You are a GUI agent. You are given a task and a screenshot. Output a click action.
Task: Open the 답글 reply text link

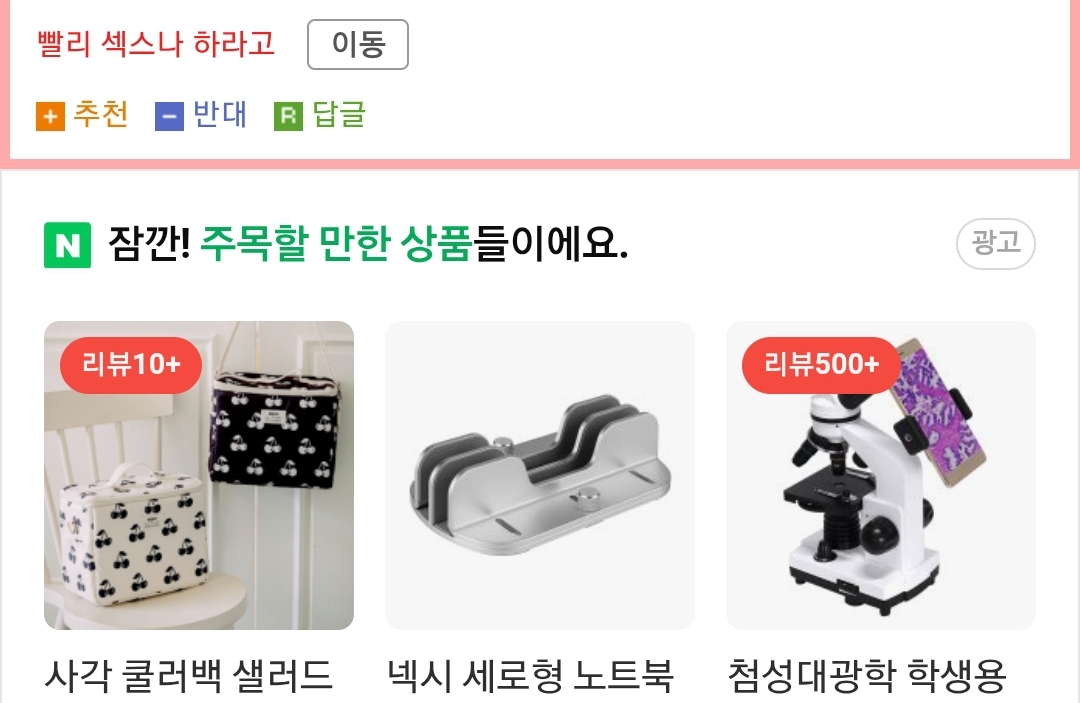pos(339,114)
